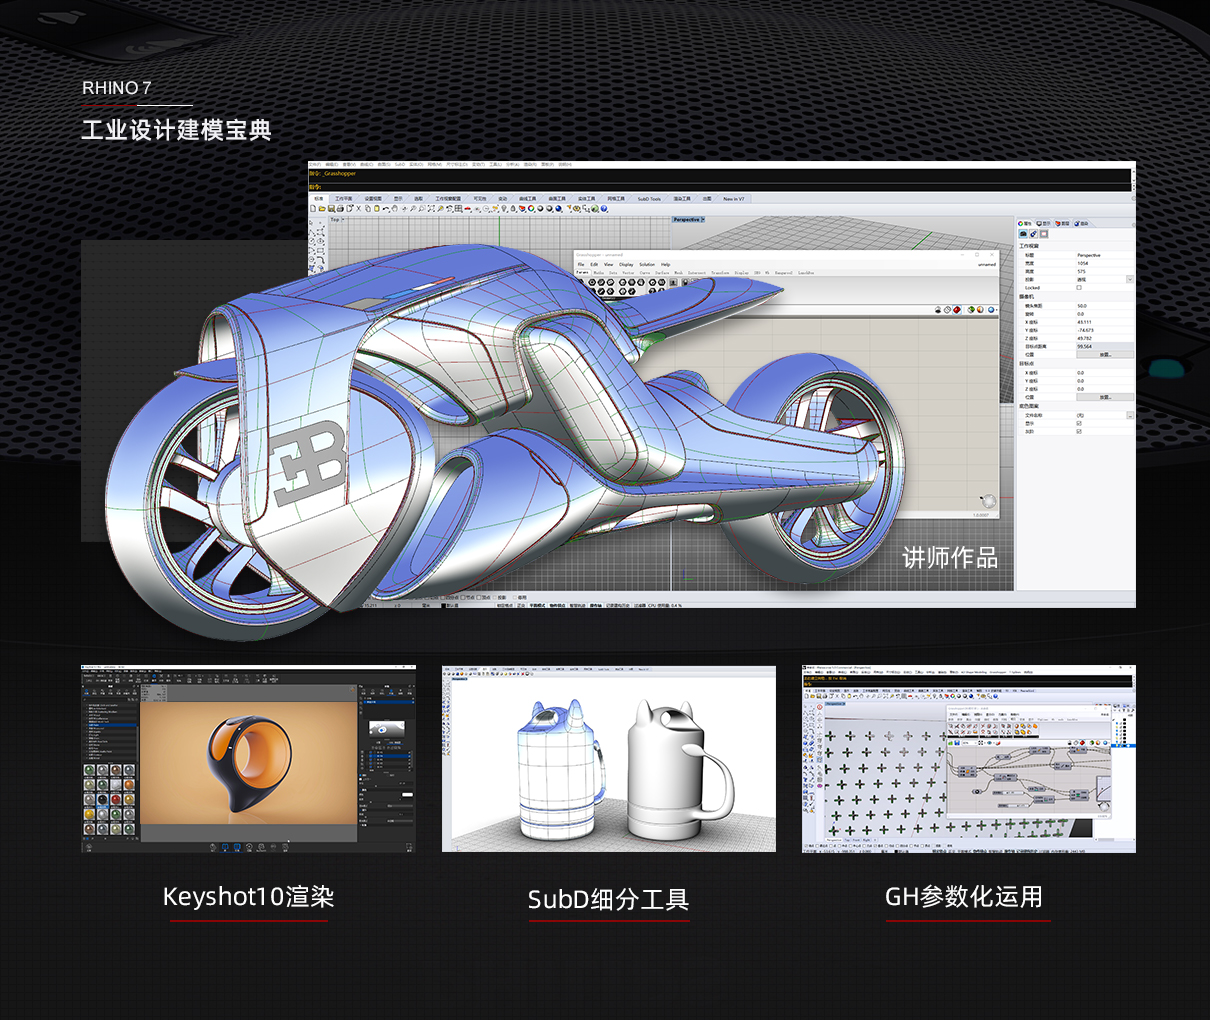Select Grasshopper's Surface component tab
The width and height of the screenshot is (1210, 1020).
(x=662, y=272)
